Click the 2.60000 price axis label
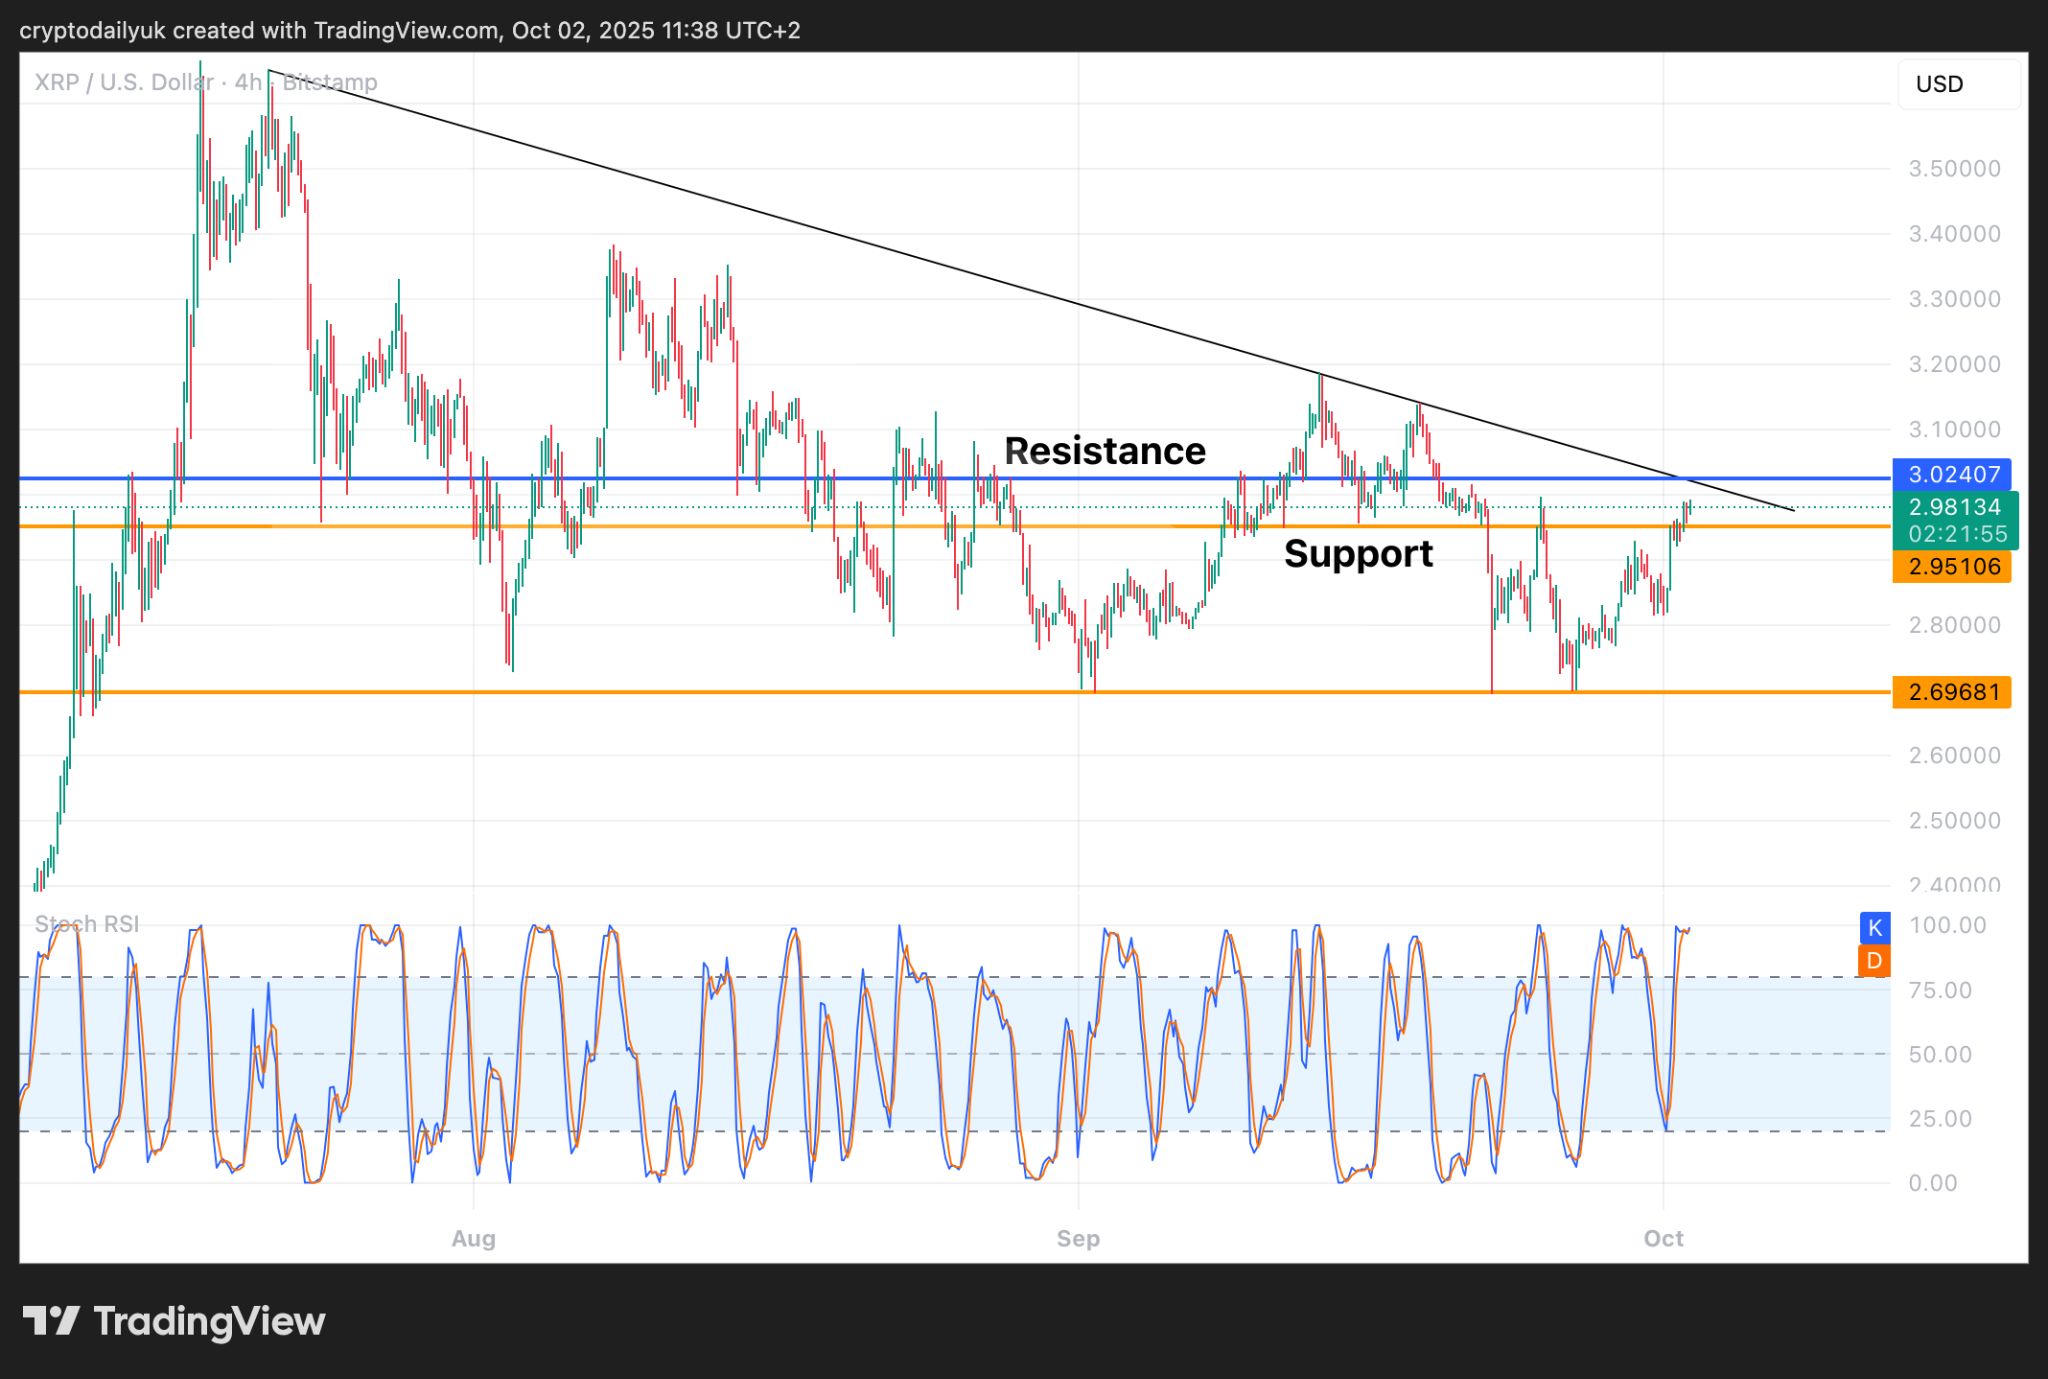 coord(1954,755)
